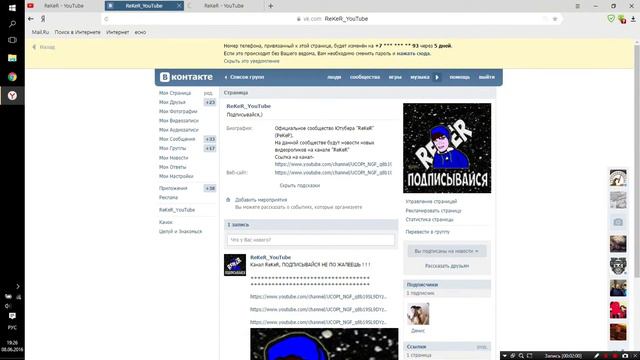Open Мои Друзья in sidebar

click(172, 102)
